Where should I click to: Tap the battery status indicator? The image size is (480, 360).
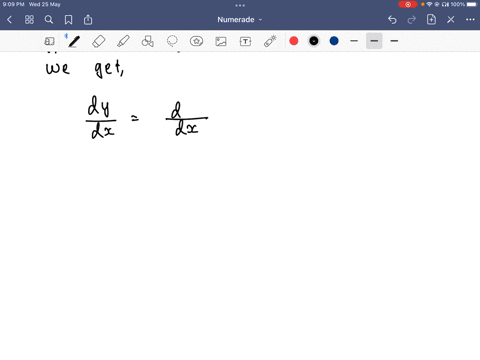(x=472, y=4)
